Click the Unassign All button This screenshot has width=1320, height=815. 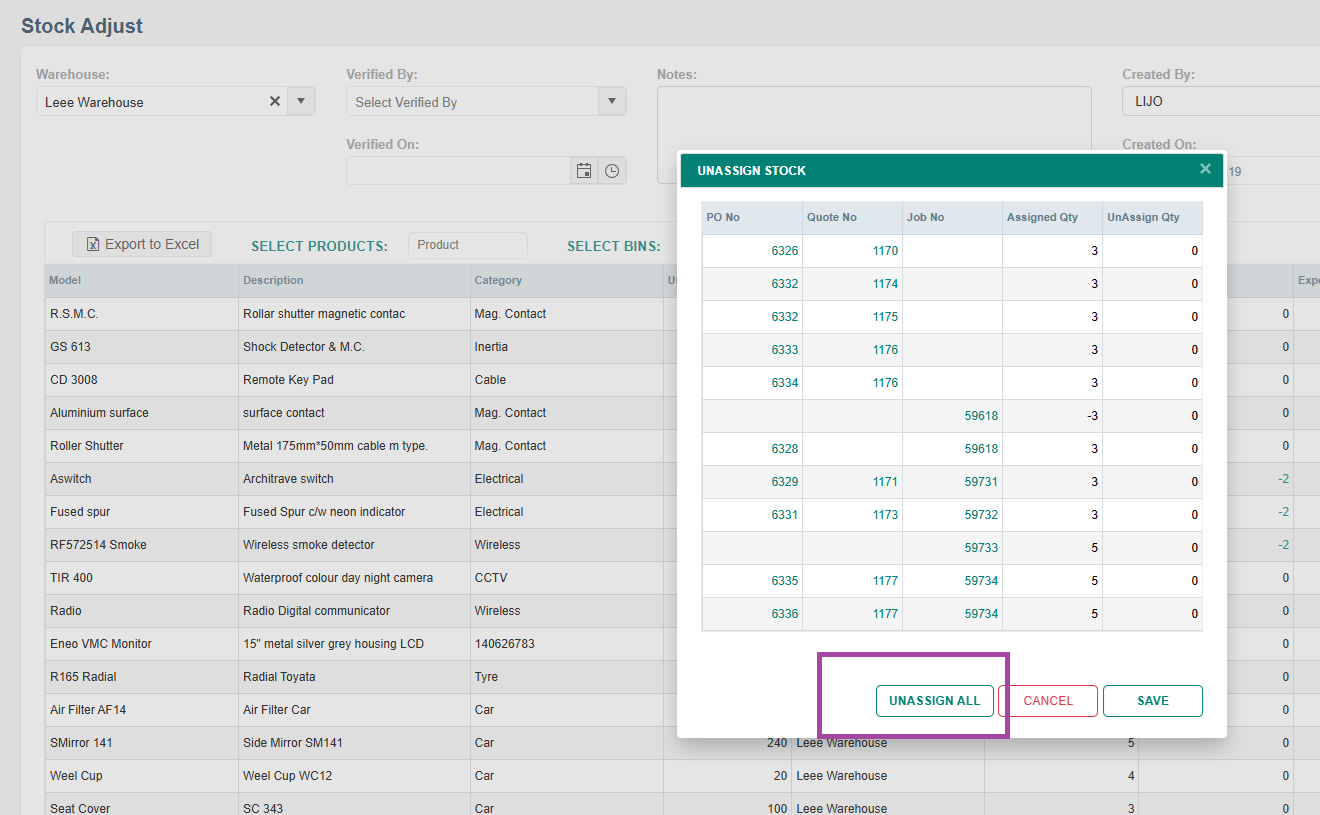click(935, 701)
